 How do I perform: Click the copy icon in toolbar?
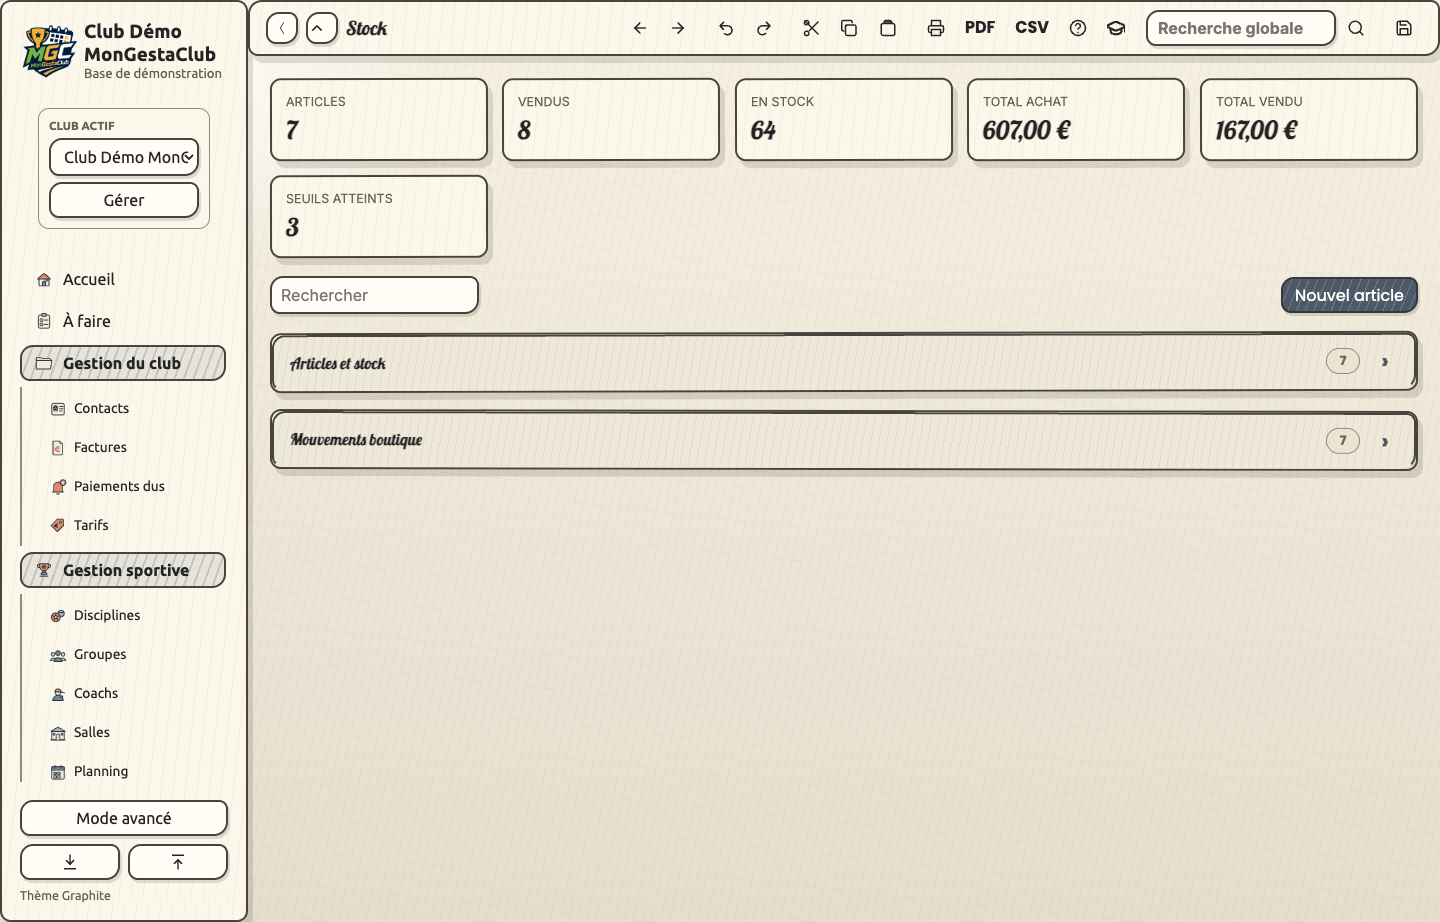[849, 28]
